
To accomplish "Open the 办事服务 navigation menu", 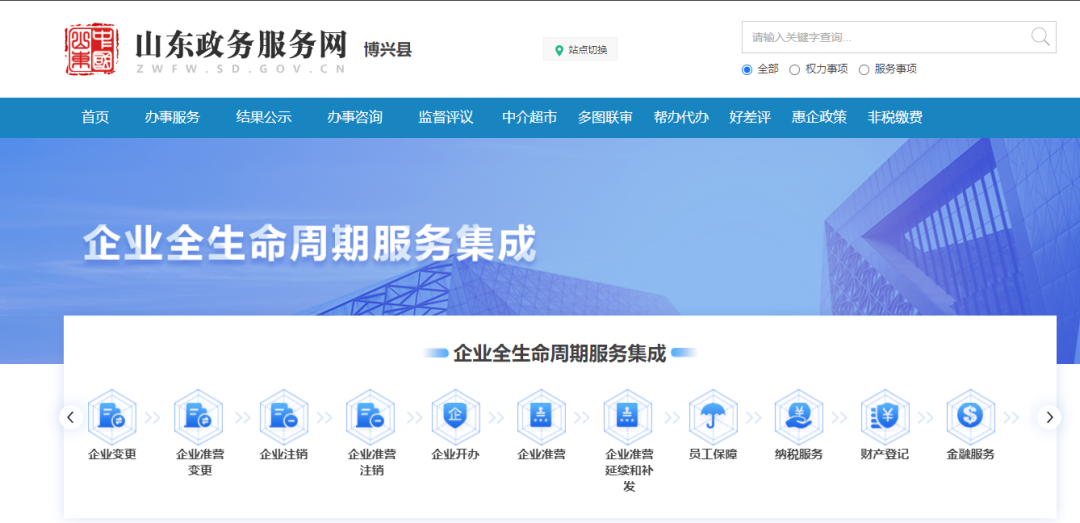I will (x=172, y=117).
